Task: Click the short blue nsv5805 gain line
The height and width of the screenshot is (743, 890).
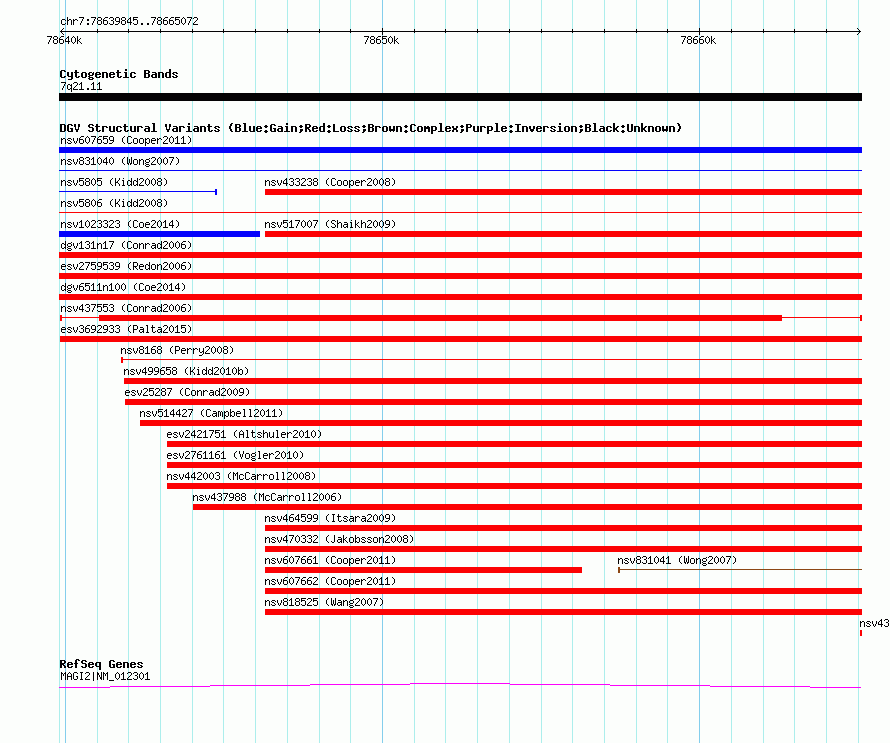Action: pyautogui.click(x=138, y=192)
